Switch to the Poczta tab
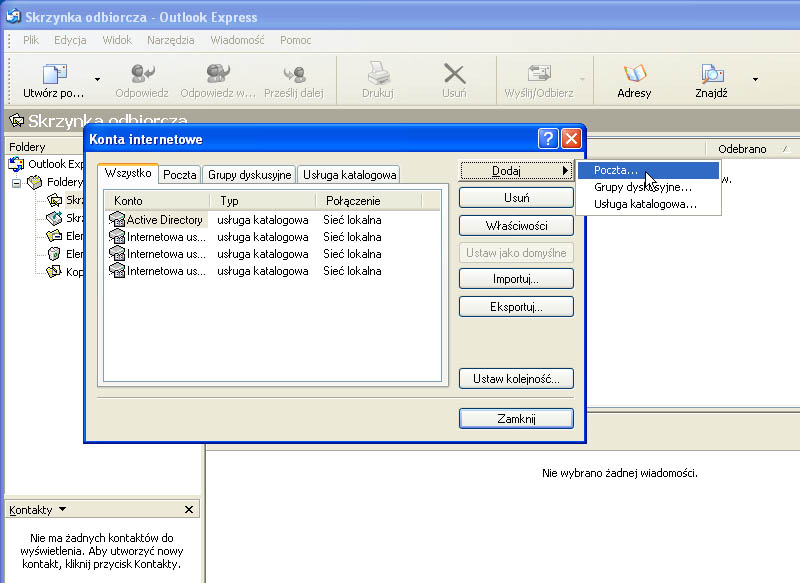The height and width of the screenshot is (583, 800). point(180,175)
